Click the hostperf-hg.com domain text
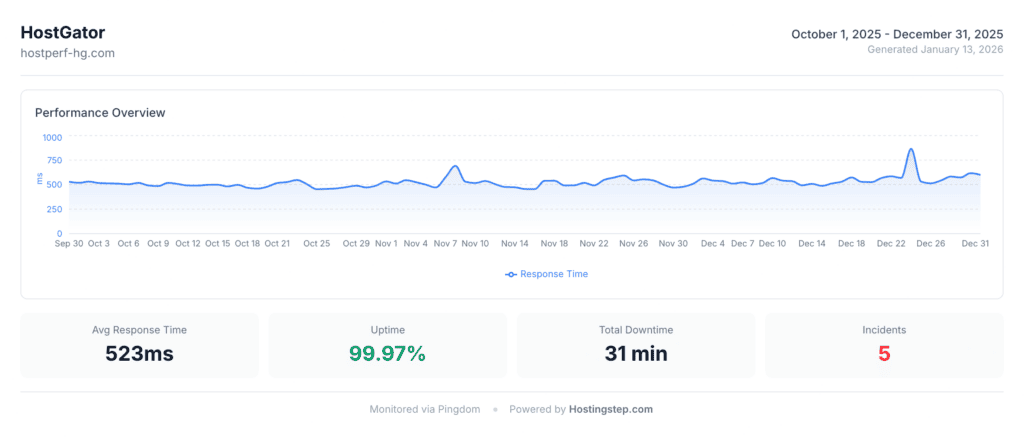This screenshot has height=440, width=1024. tap(68, 53)
